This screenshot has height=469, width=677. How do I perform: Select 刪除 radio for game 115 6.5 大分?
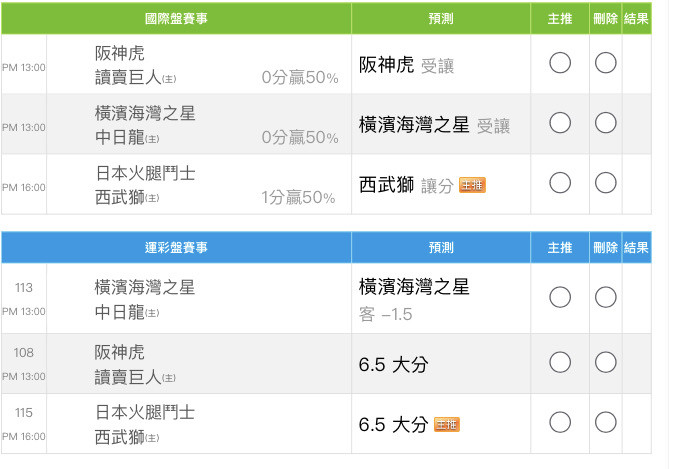point(605,422)
